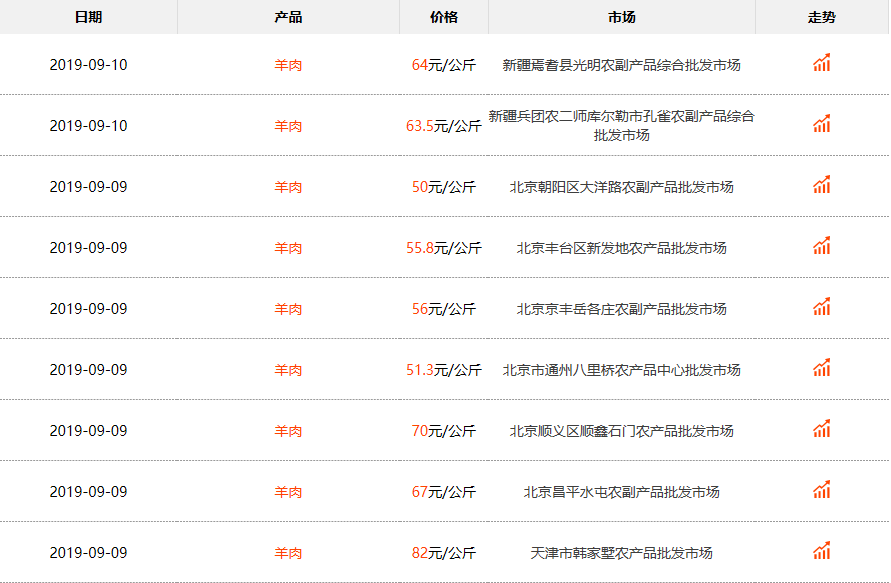Click the 市场 column header
891x583 pixels.
pos(622,17)
